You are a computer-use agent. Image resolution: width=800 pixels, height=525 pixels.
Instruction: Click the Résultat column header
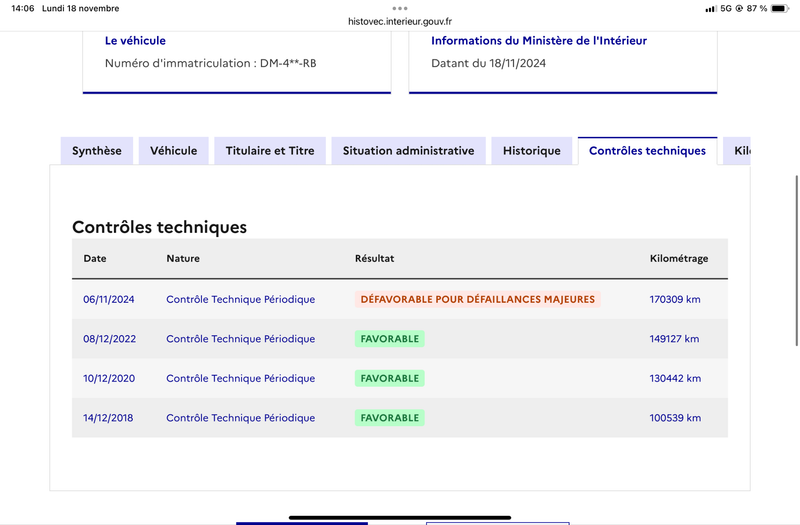click(374, 258)
